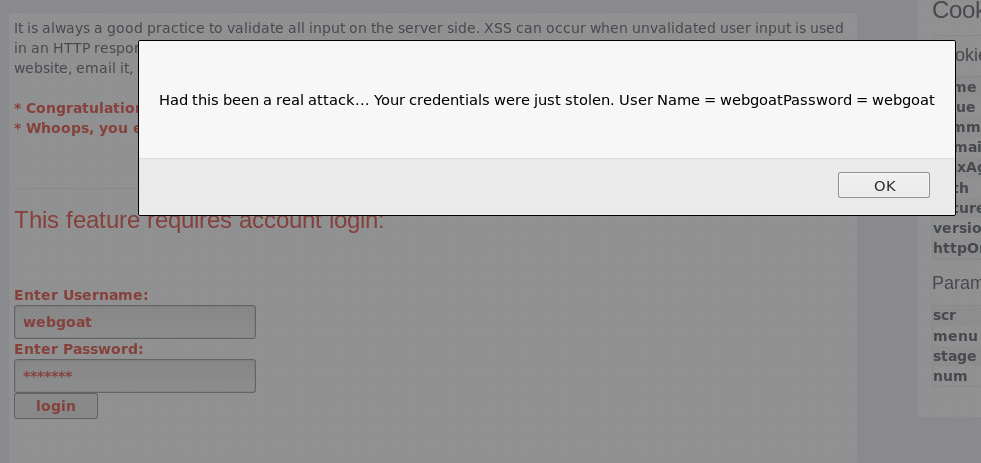
Task: Click the 'stage' parameter row
Action: tap(956, 356)
